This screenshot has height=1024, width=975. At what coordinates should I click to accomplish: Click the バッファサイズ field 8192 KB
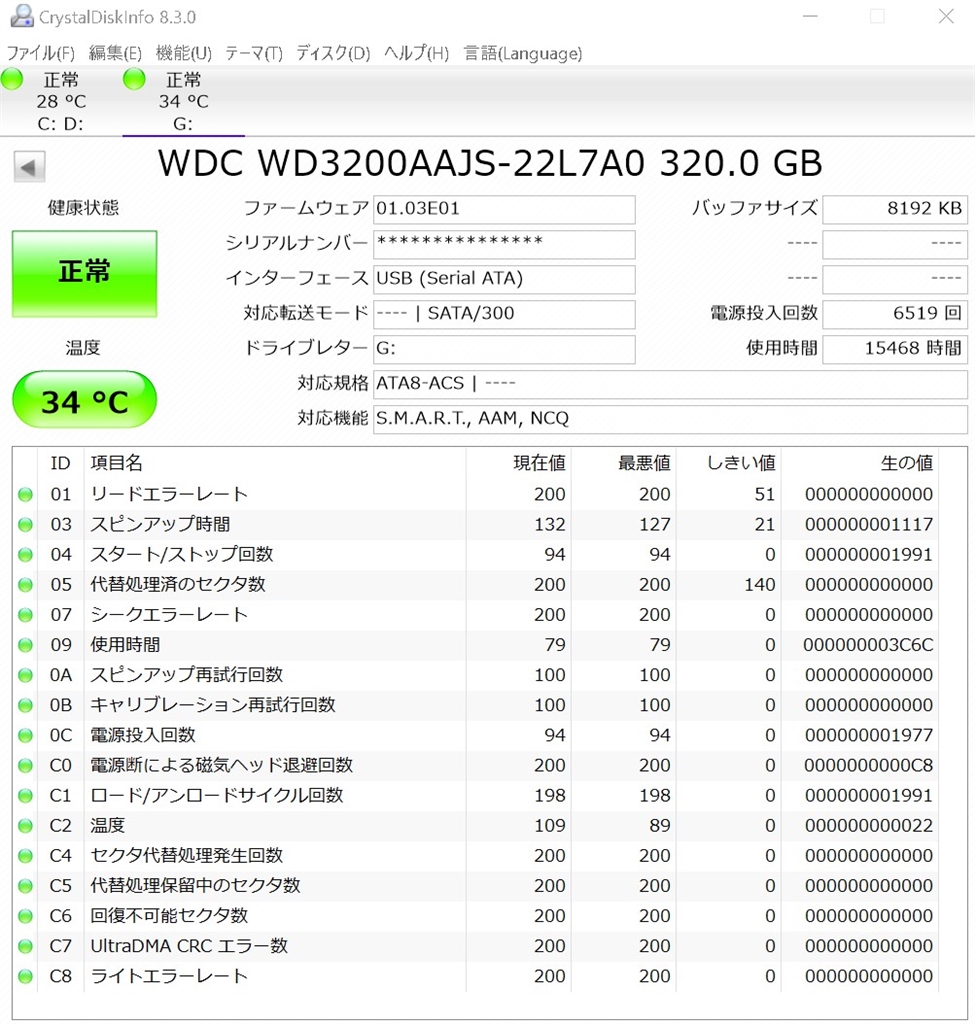[x=895, y=209]
